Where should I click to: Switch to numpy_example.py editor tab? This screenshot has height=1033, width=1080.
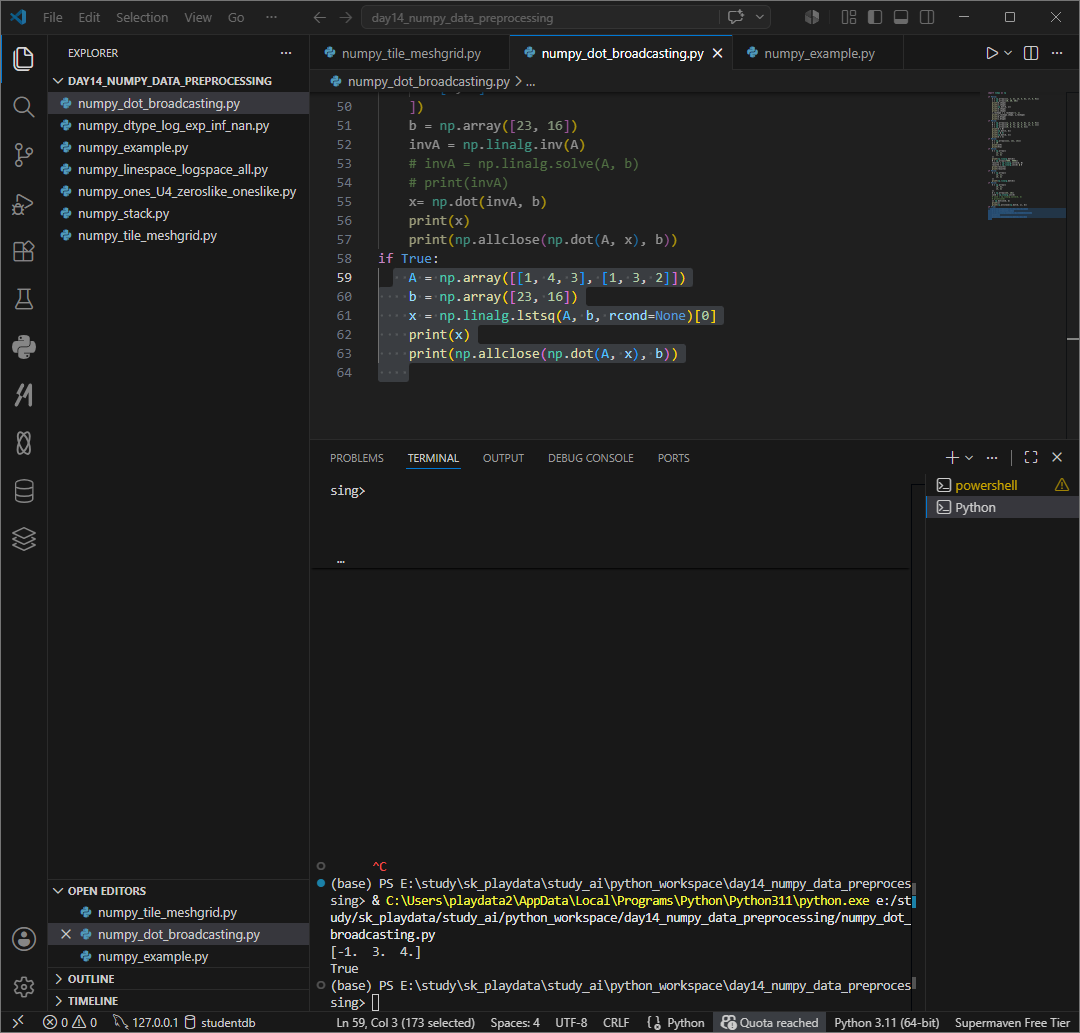click(819, 53)
